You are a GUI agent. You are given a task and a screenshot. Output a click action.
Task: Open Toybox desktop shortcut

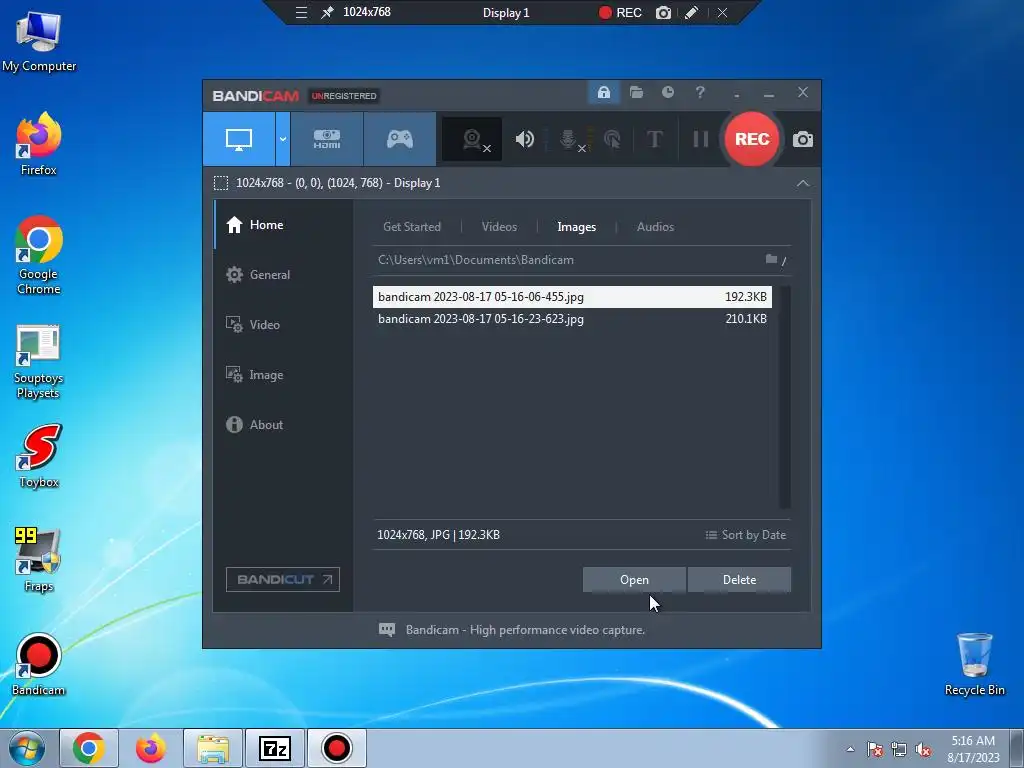pos(39,456)
